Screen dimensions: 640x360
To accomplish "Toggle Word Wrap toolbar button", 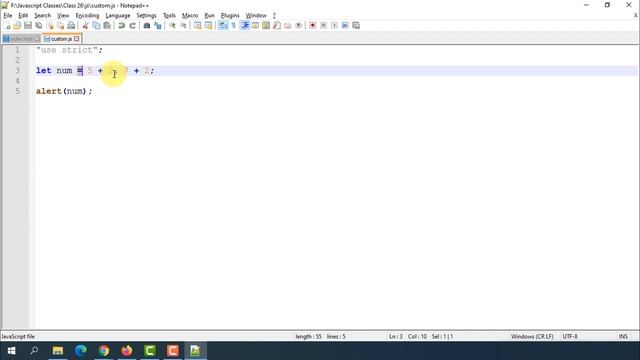I will pos(223,25).
